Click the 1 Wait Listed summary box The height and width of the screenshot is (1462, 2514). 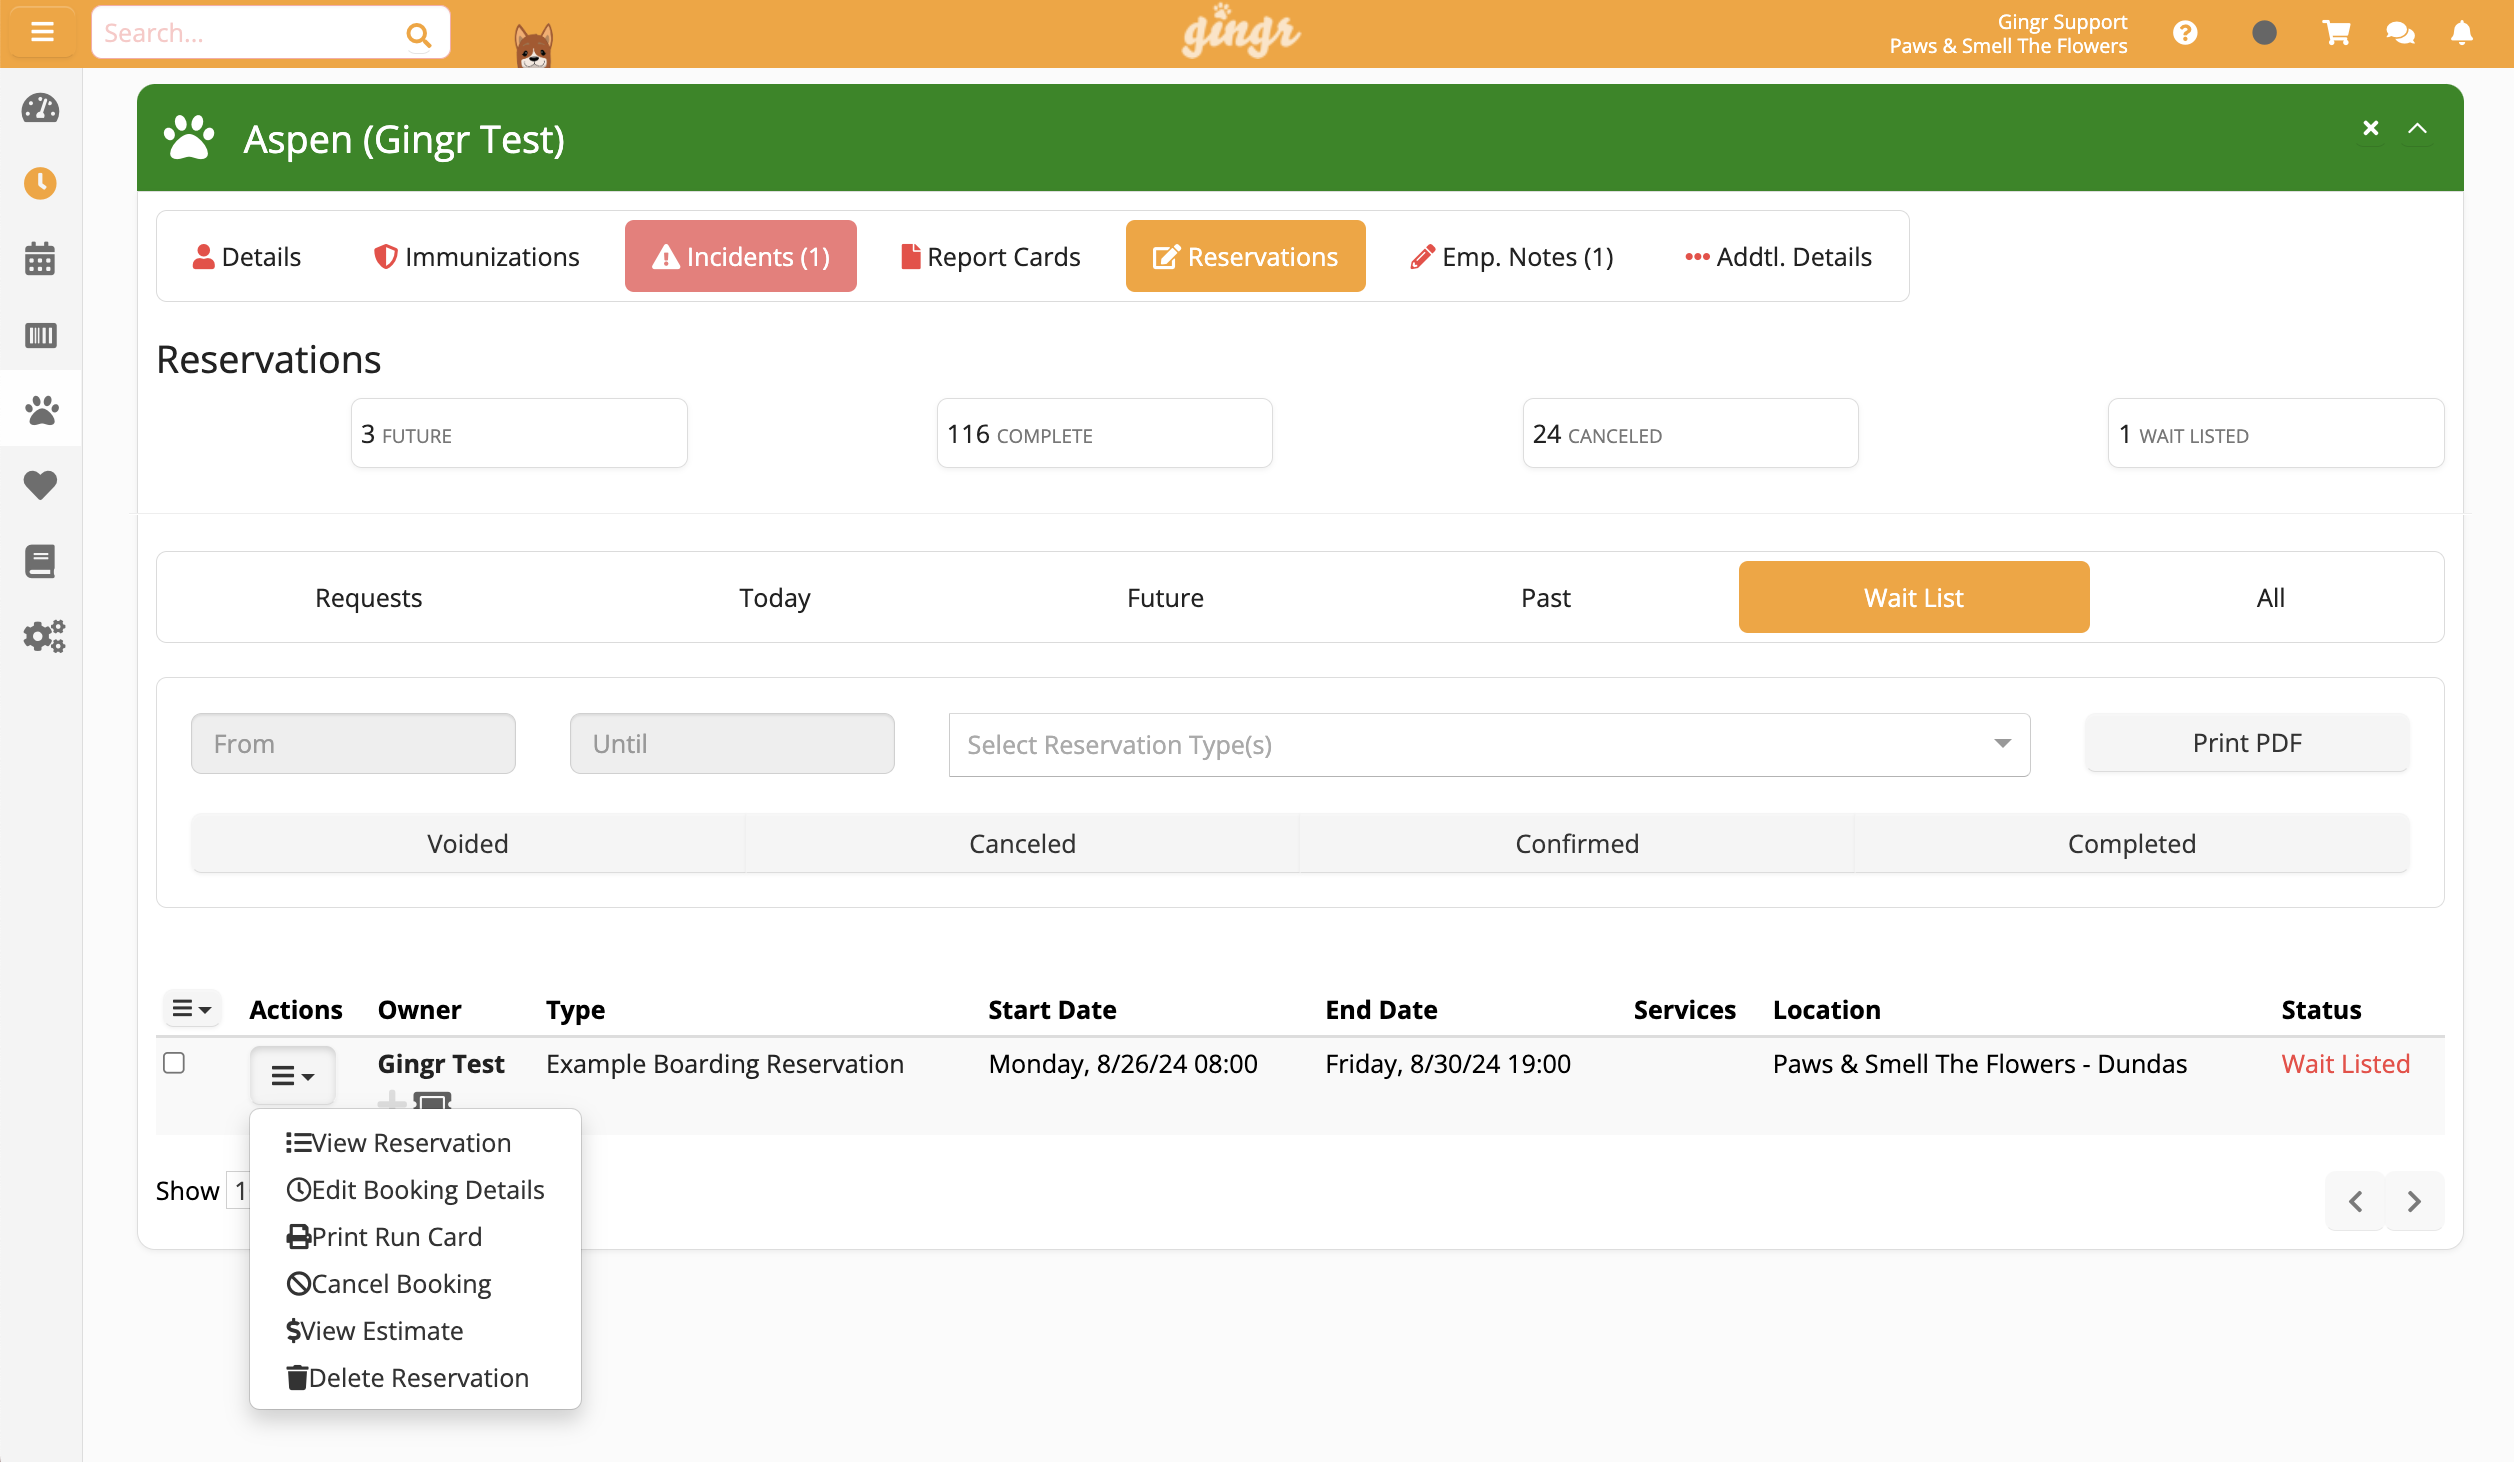(2276, 434)
